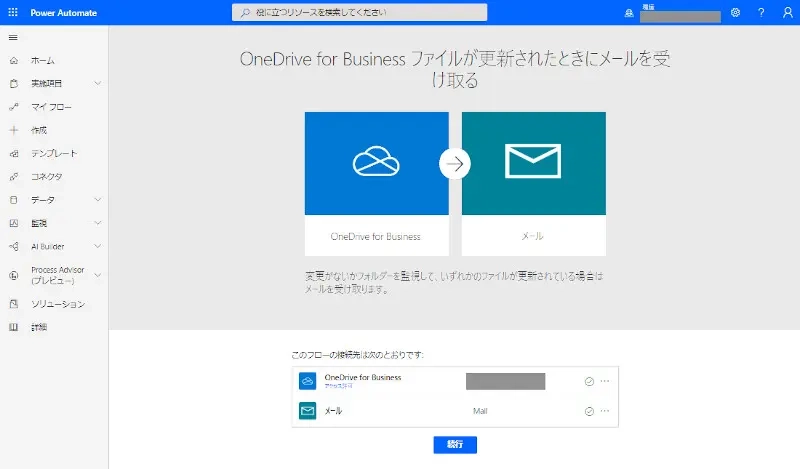Click the メール connector tile

tap(534, 184)
